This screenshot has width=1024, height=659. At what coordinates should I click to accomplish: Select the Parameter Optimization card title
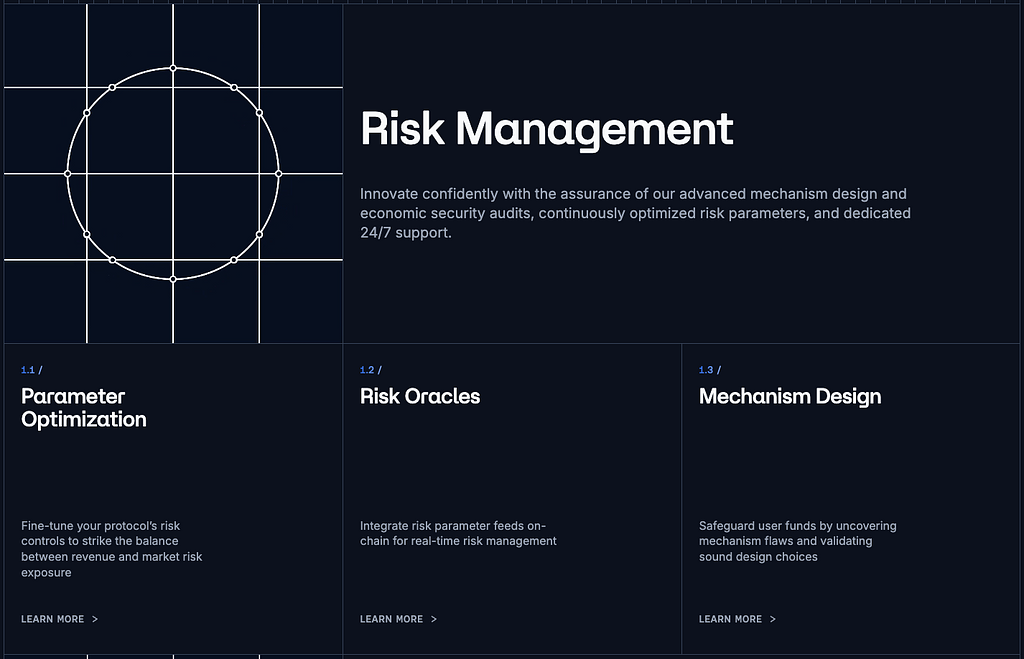pos(84,408)
